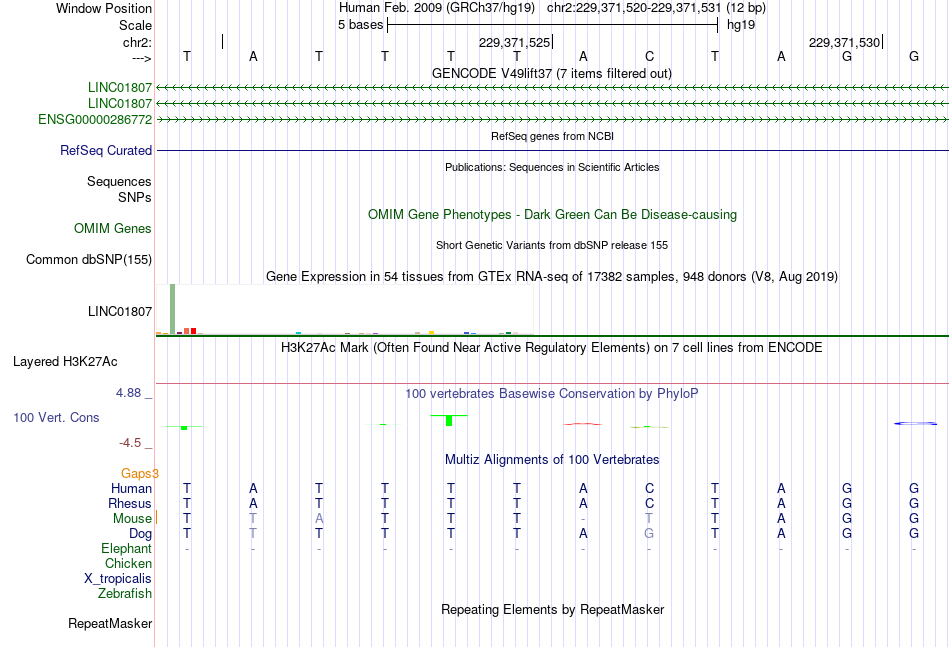Click base C in the reference sequence row

point(649,56)
